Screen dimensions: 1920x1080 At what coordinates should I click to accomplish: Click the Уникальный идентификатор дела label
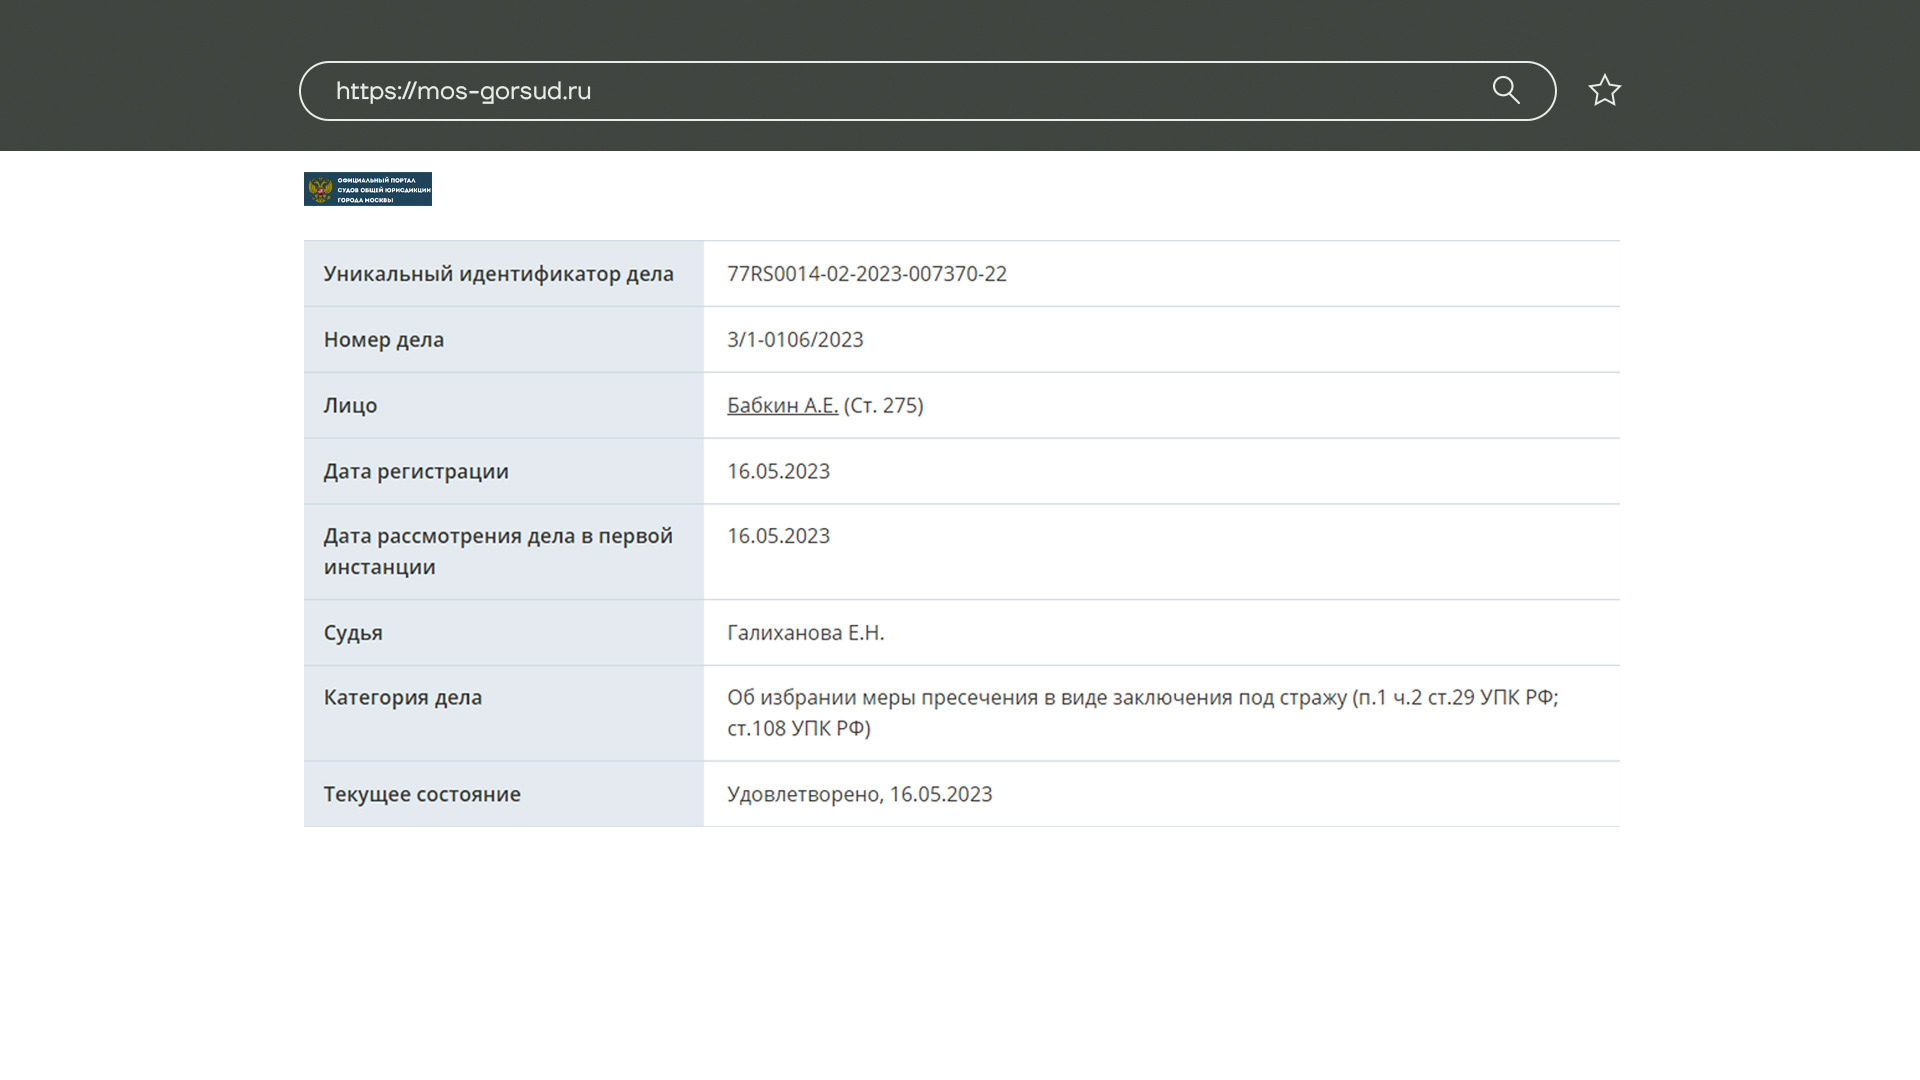point(498,274)
